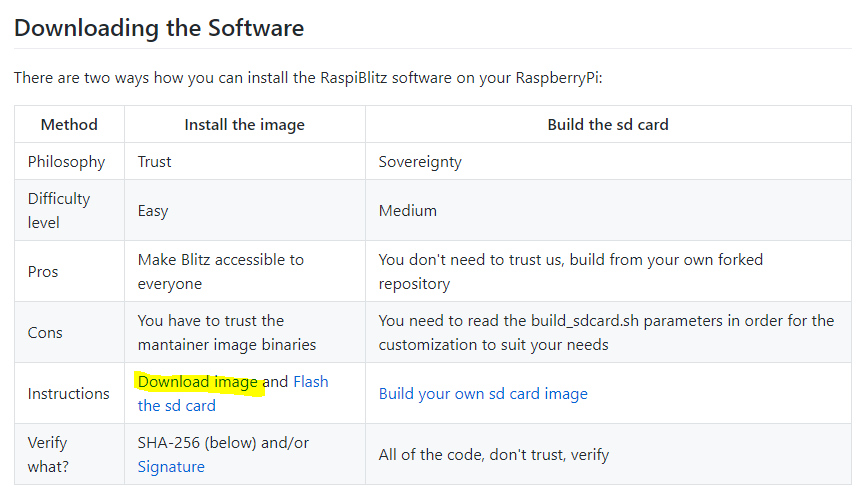The width and height of the screenshot is (867, 500).
Task: Click the Sovereignty cell text
Action: coord(420,162)
